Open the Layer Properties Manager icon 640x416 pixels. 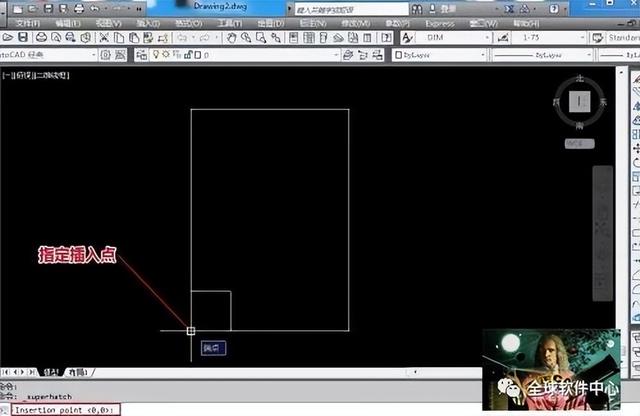tap(142, 55)
